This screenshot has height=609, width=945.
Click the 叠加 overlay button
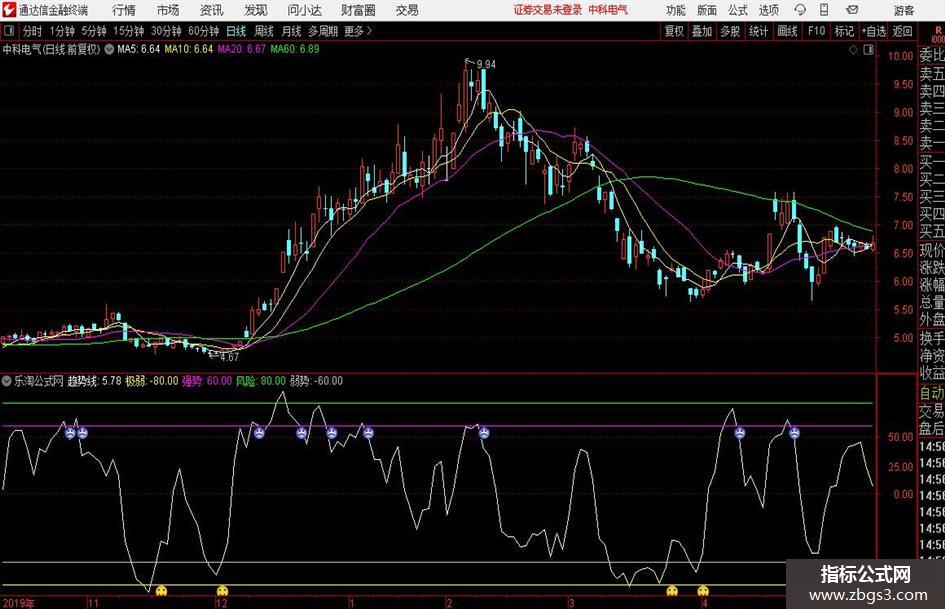point(702,31)
